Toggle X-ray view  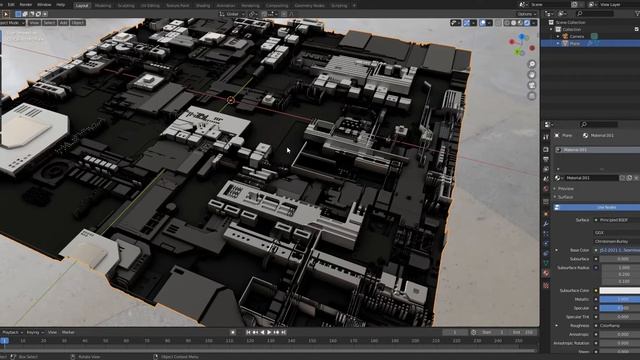click(x=498, y=23)
